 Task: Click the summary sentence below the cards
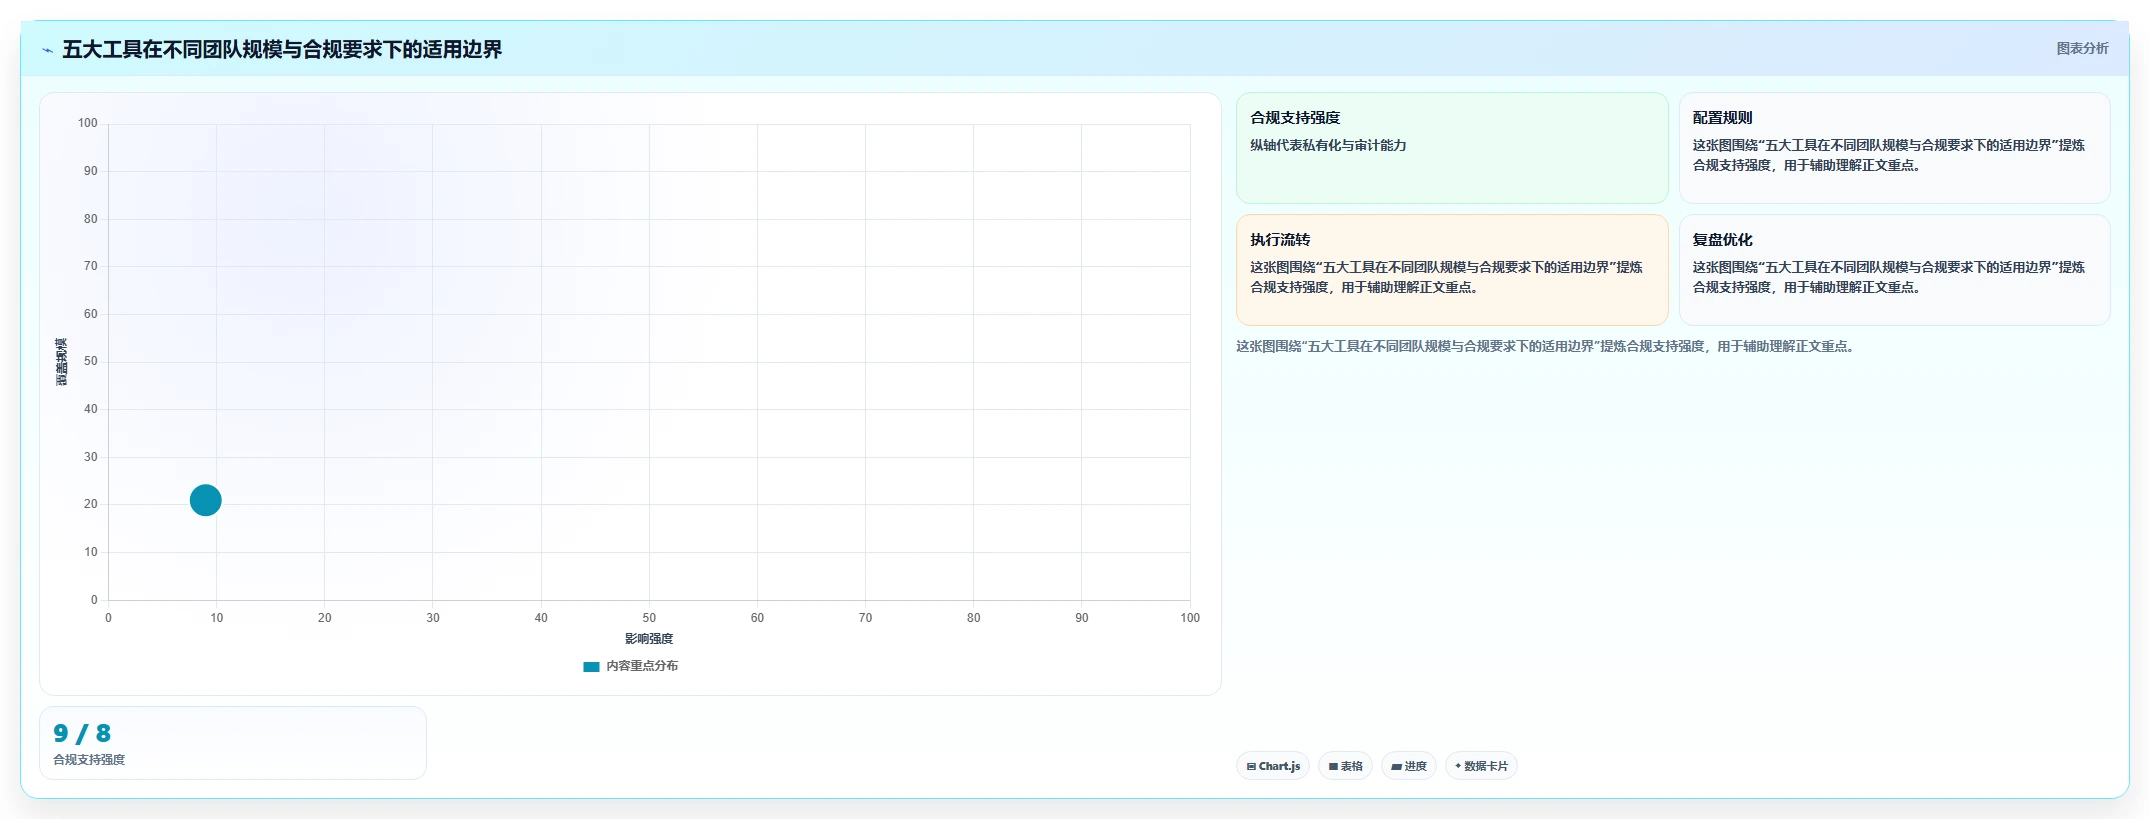pos(1546,346)
